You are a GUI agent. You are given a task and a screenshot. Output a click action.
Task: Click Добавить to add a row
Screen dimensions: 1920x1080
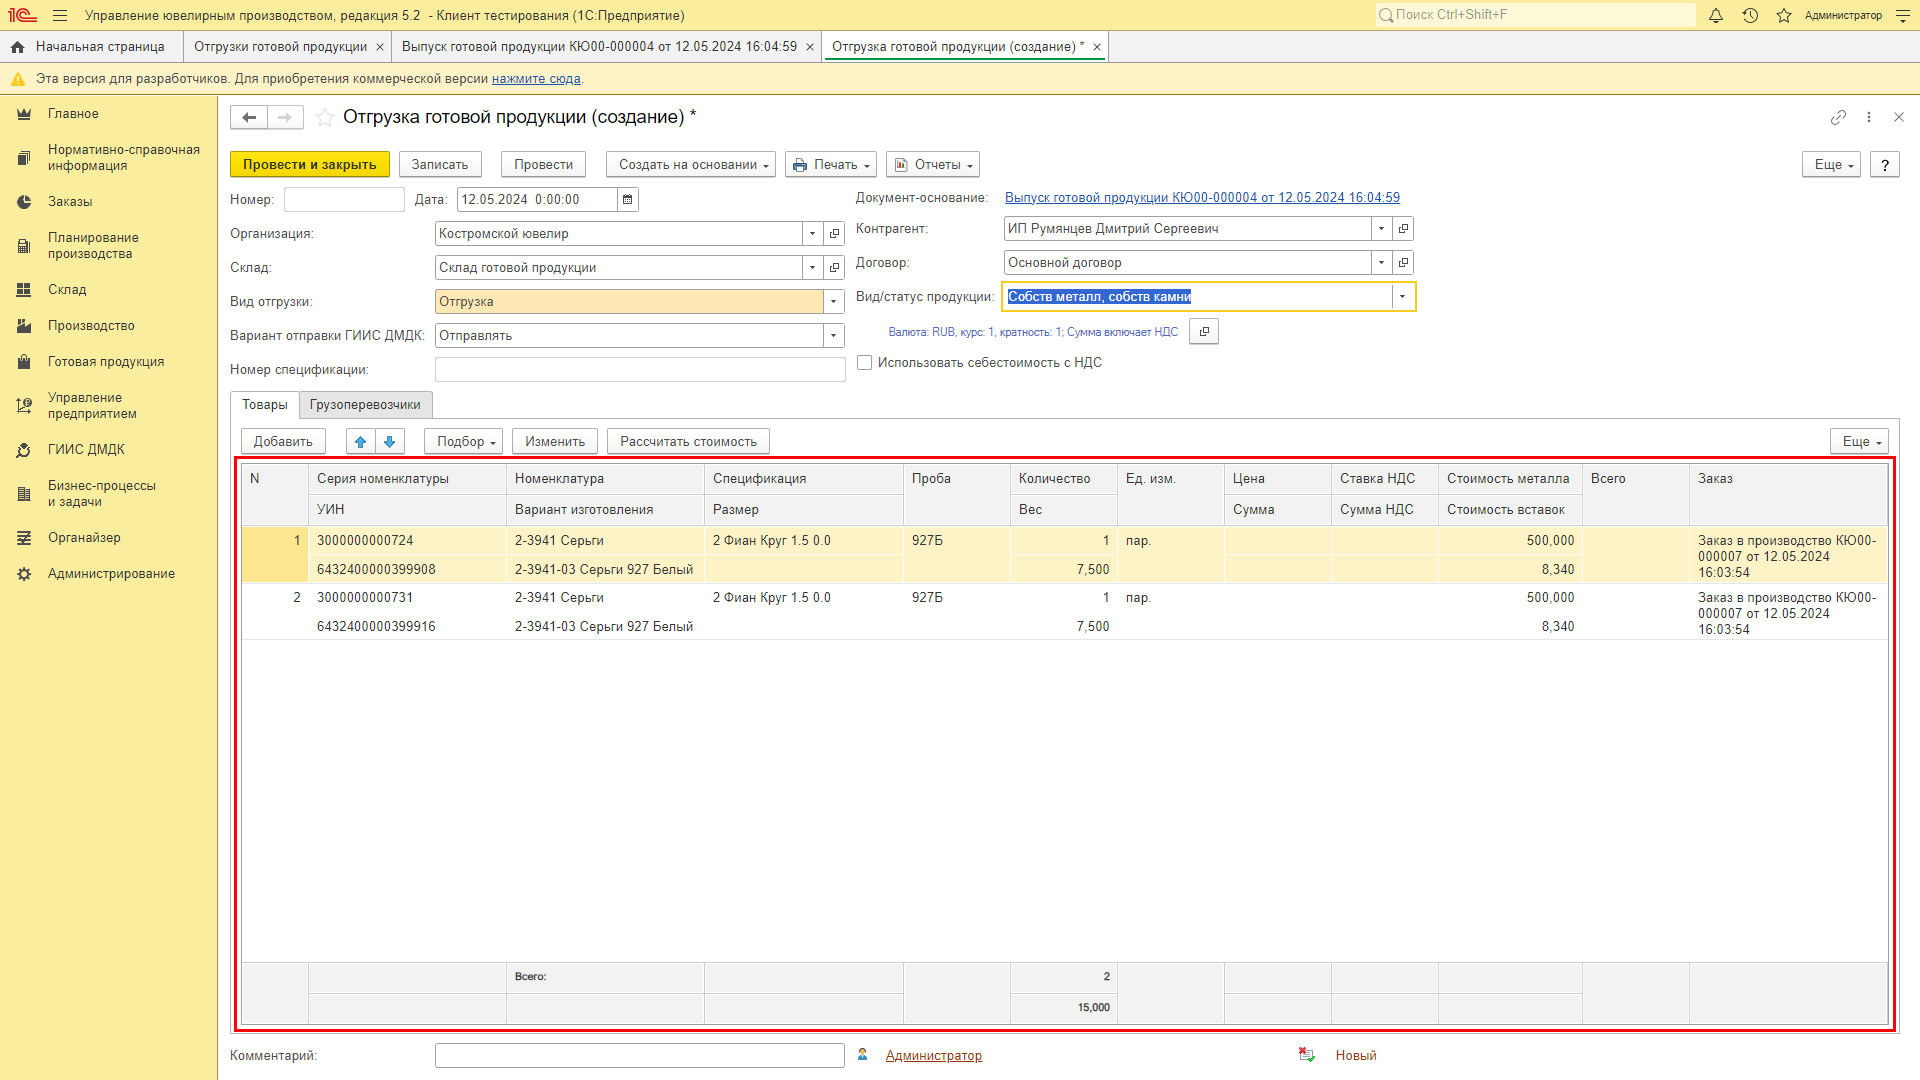coord(283,442)
